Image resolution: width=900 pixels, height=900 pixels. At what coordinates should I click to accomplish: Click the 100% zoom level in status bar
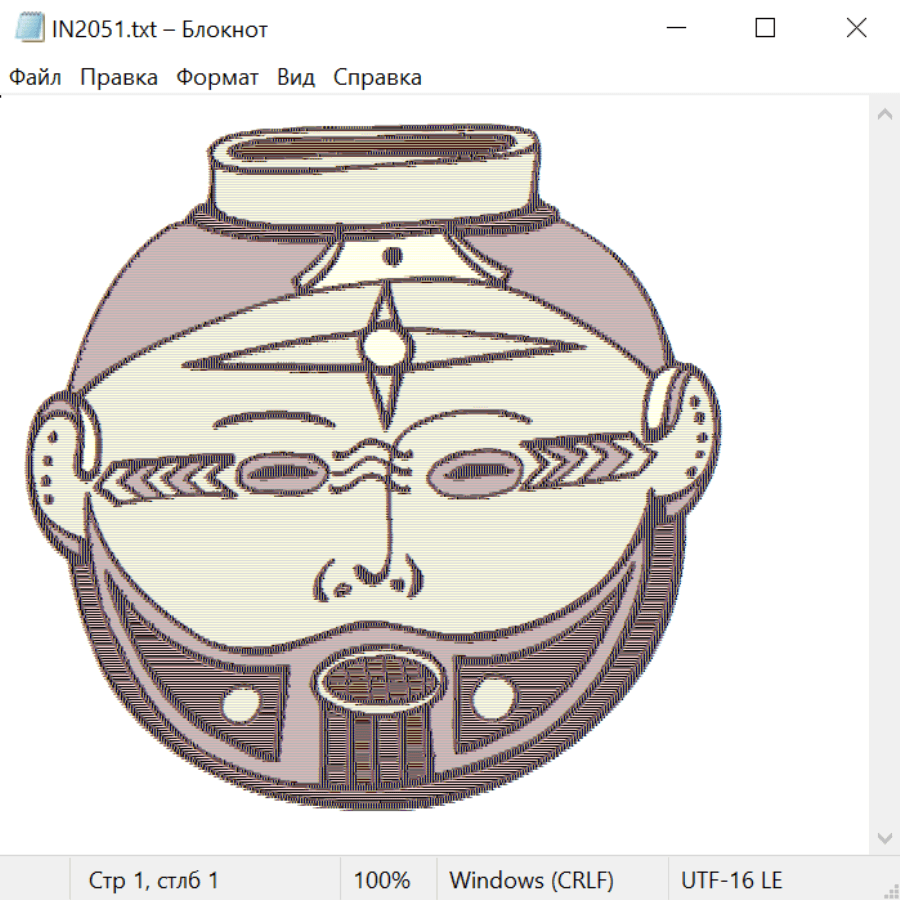(x=382, y=880)
